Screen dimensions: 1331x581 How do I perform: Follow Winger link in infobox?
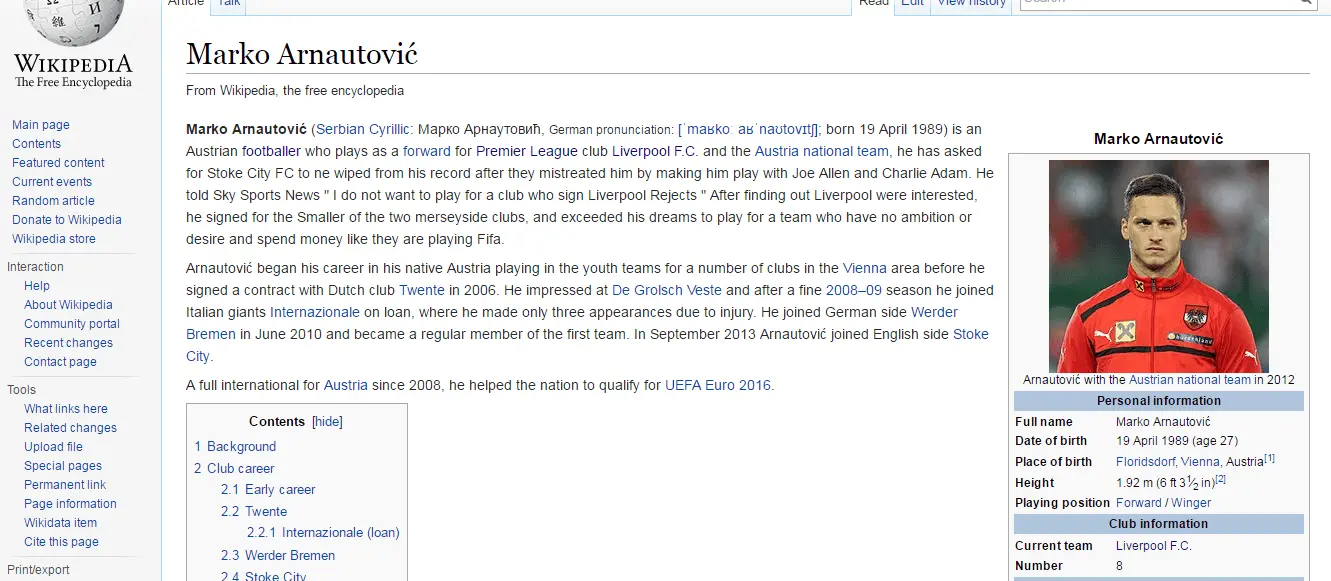1191,503
